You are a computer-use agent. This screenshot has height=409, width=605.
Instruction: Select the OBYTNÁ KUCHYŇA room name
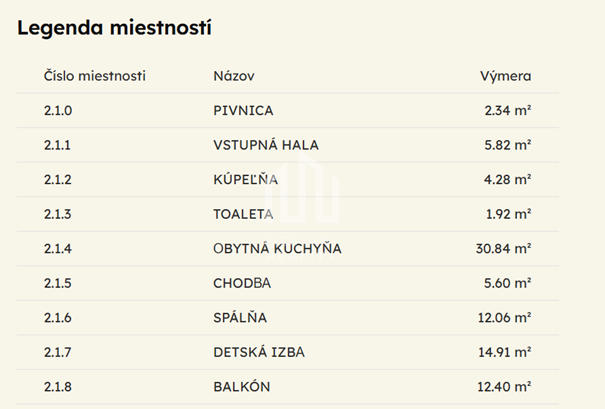coord(277,248)
